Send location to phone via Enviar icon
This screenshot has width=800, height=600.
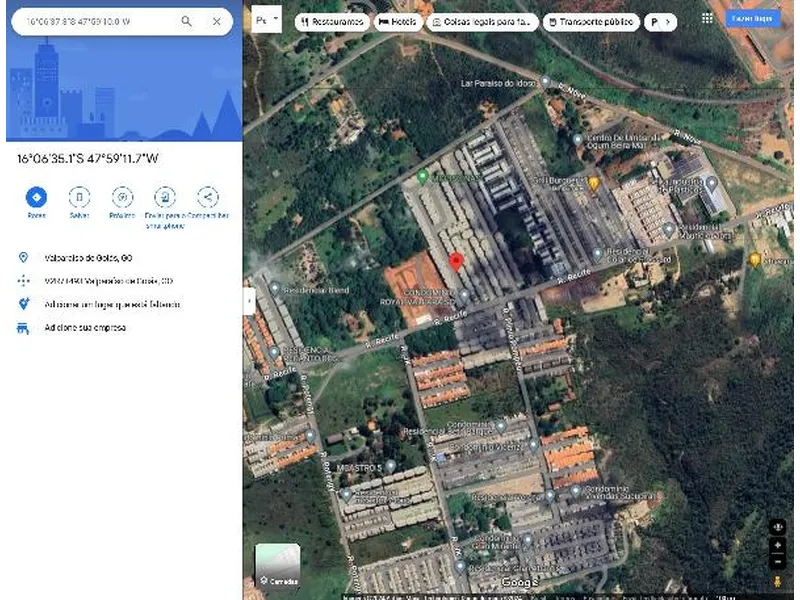(163, 197)
